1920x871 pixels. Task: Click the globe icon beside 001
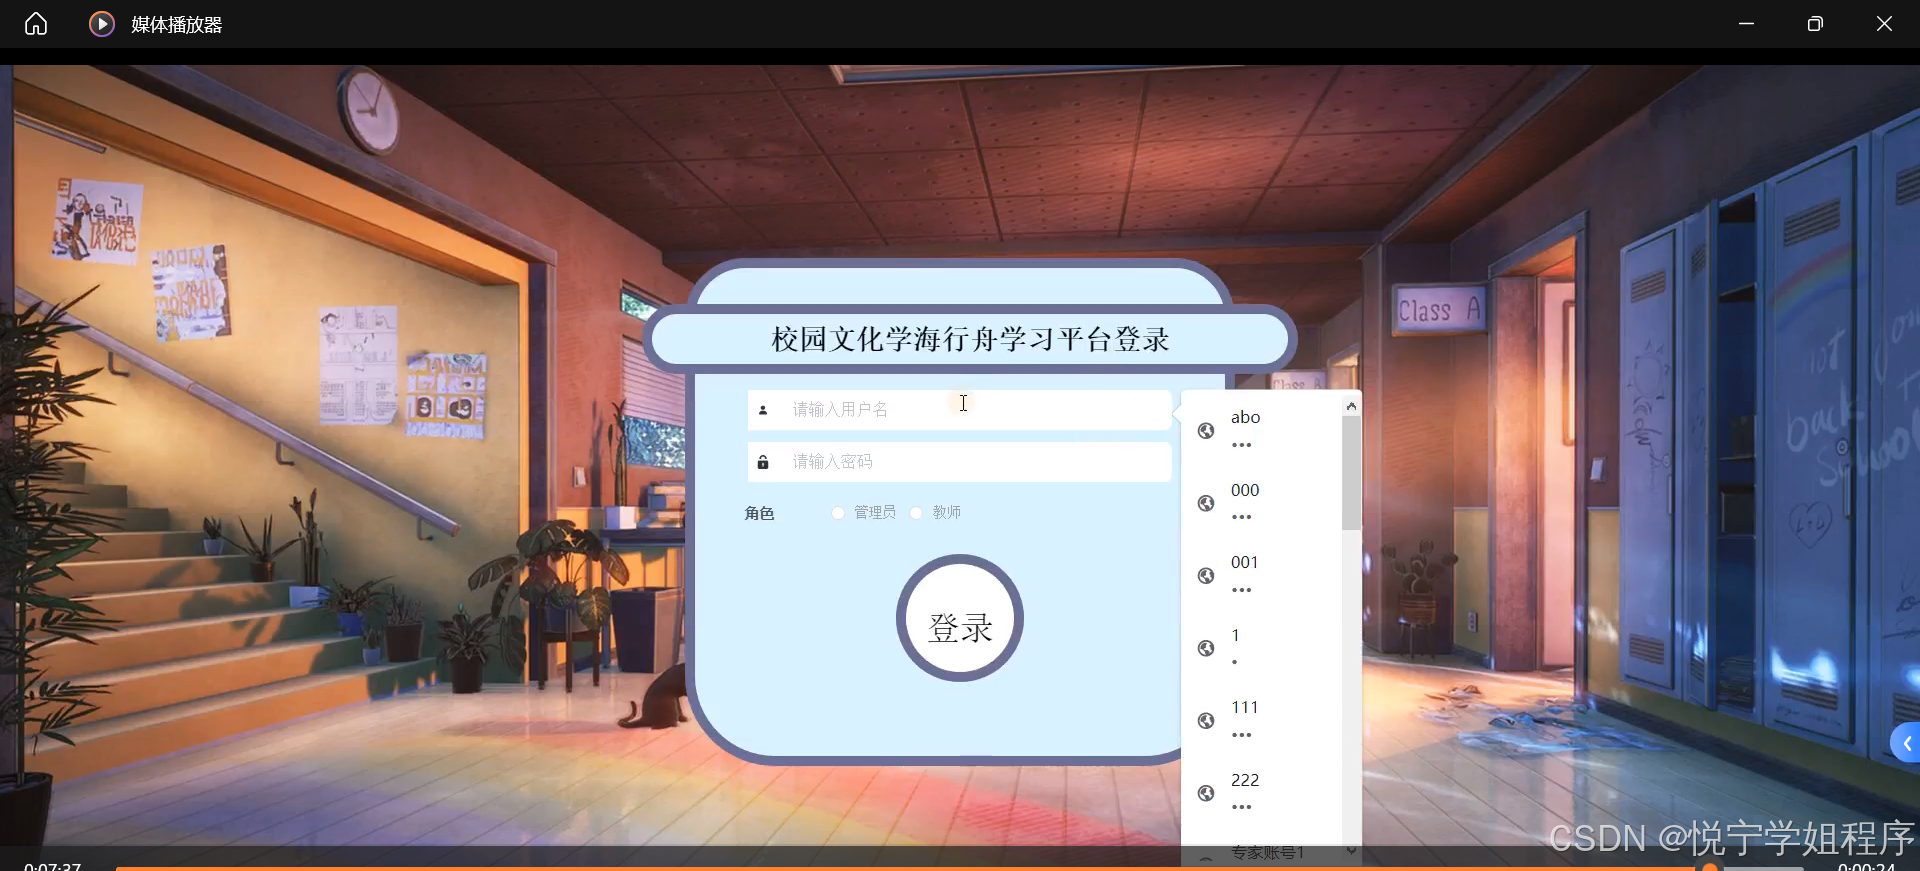(1206, 576)
